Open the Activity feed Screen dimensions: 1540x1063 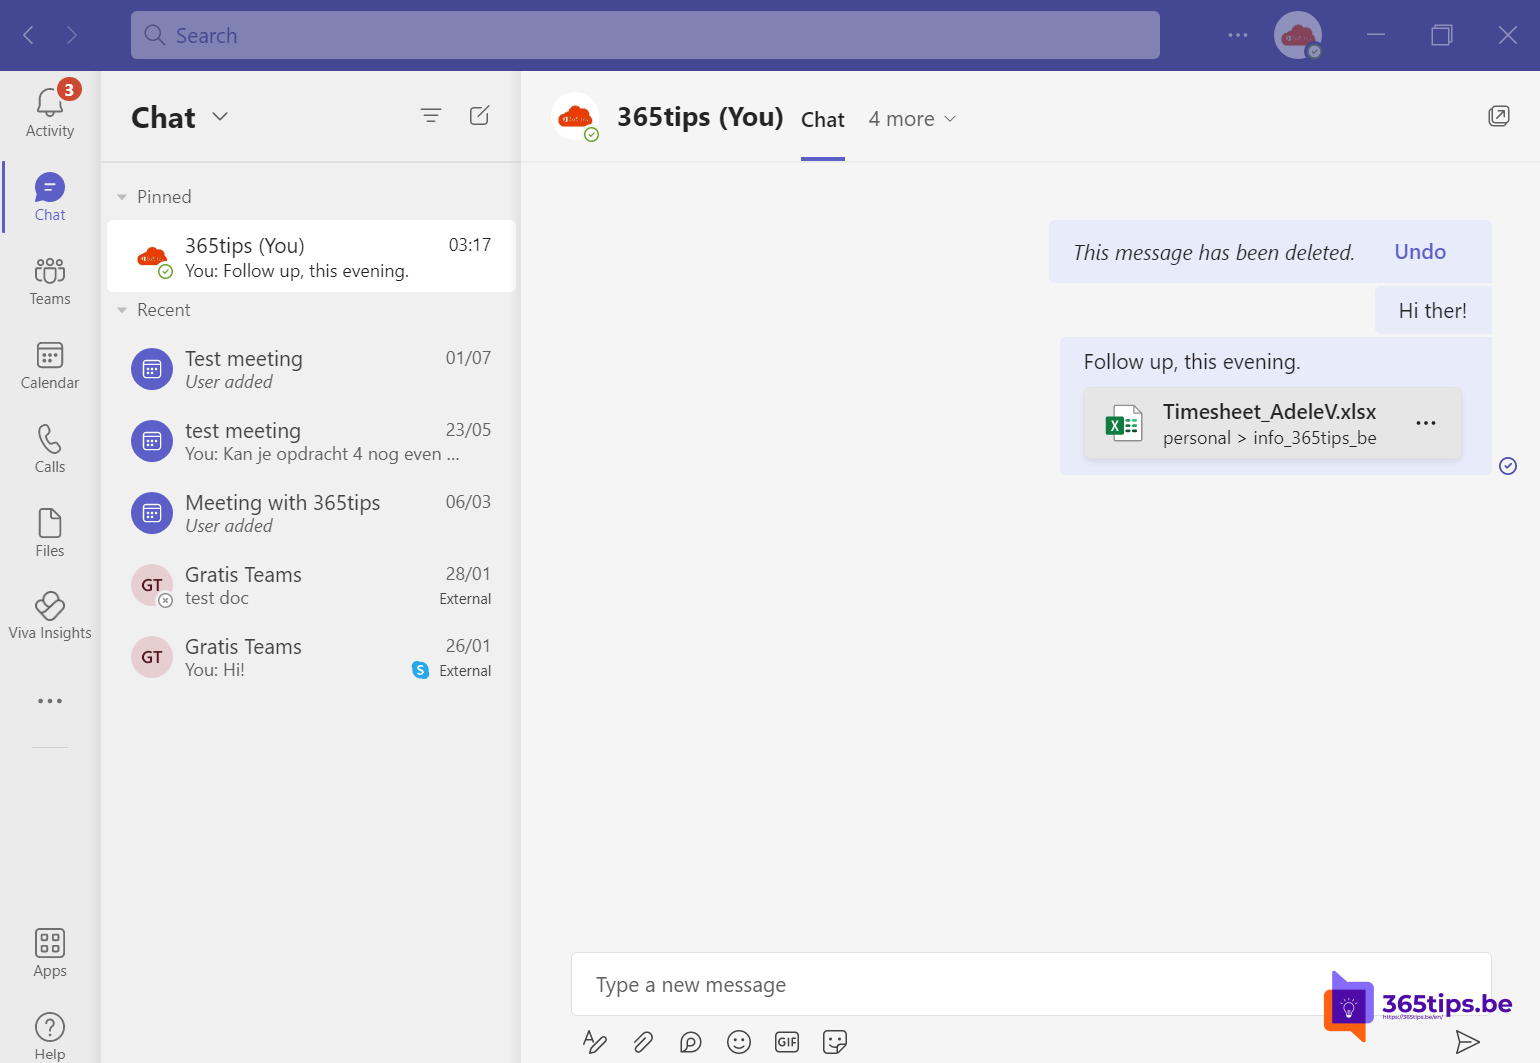[50, 112]
